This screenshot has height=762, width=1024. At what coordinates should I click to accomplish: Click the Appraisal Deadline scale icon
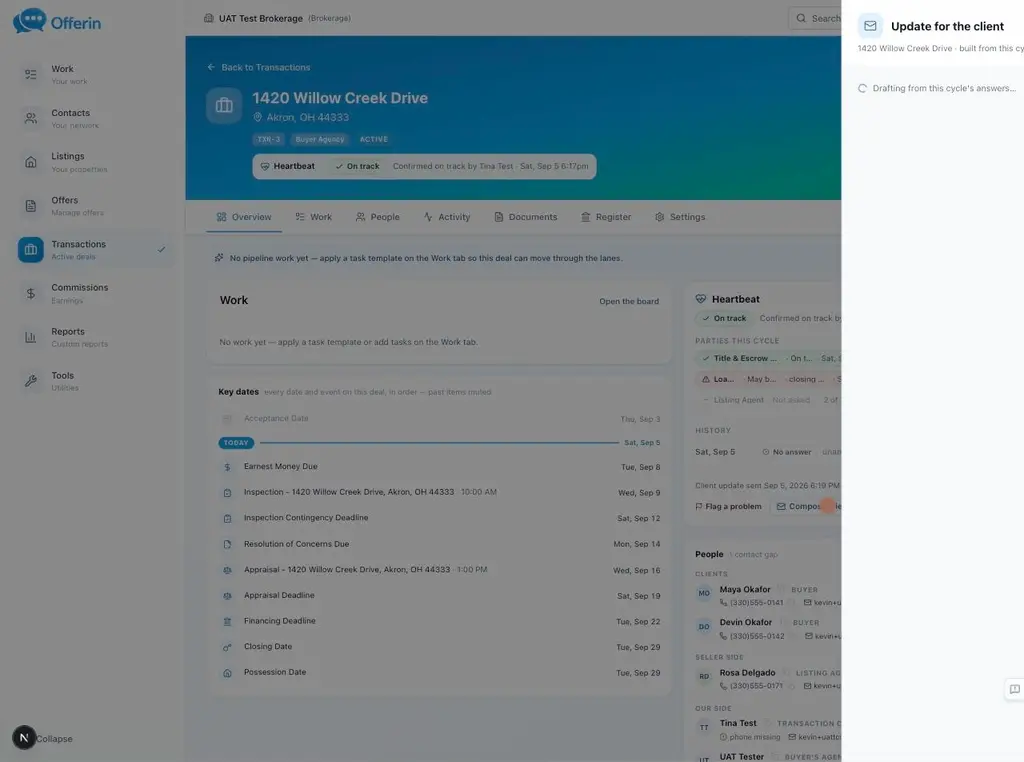pyautogui.click(x=227, y=595)
